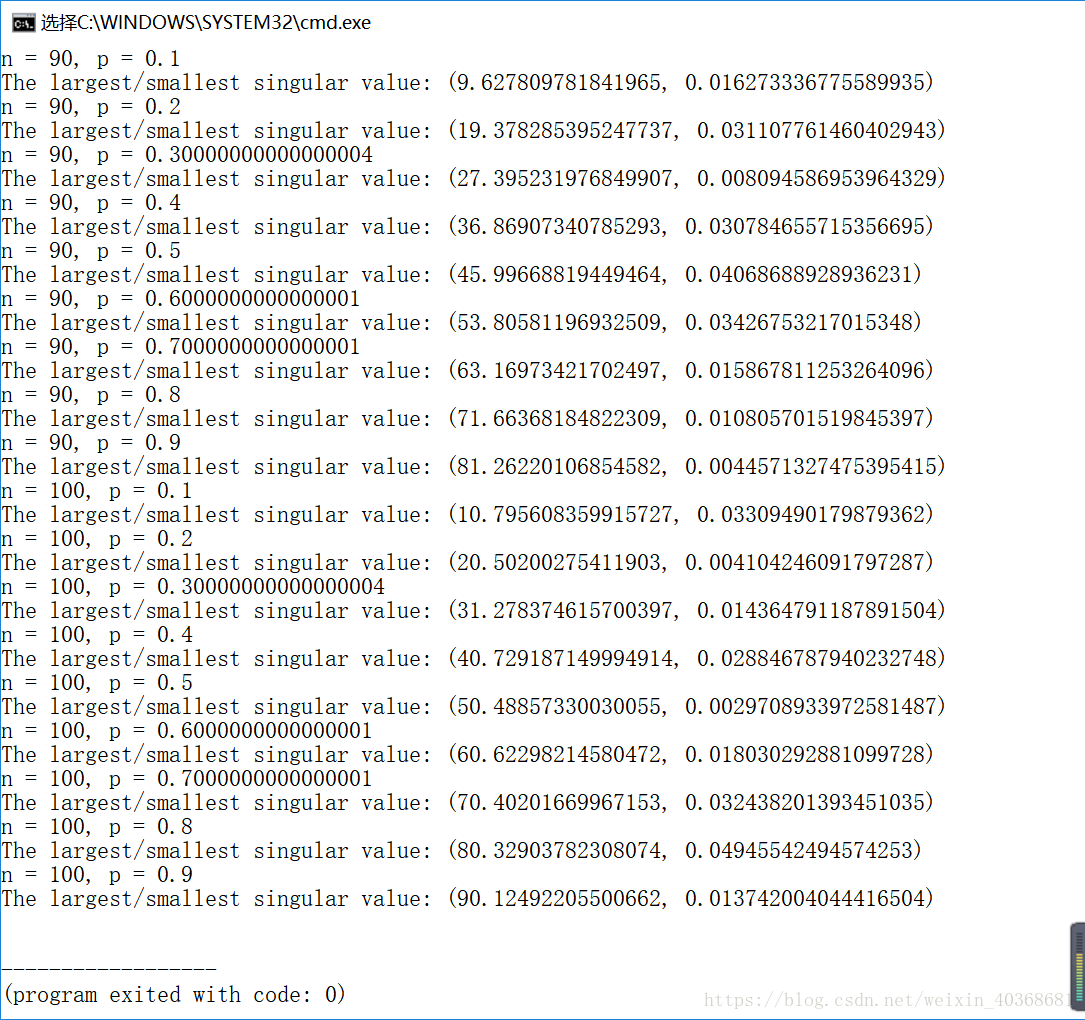
Task: Select the line "n = 90, p = 0.6000000000000001"
Action: [x=181, y=299]
